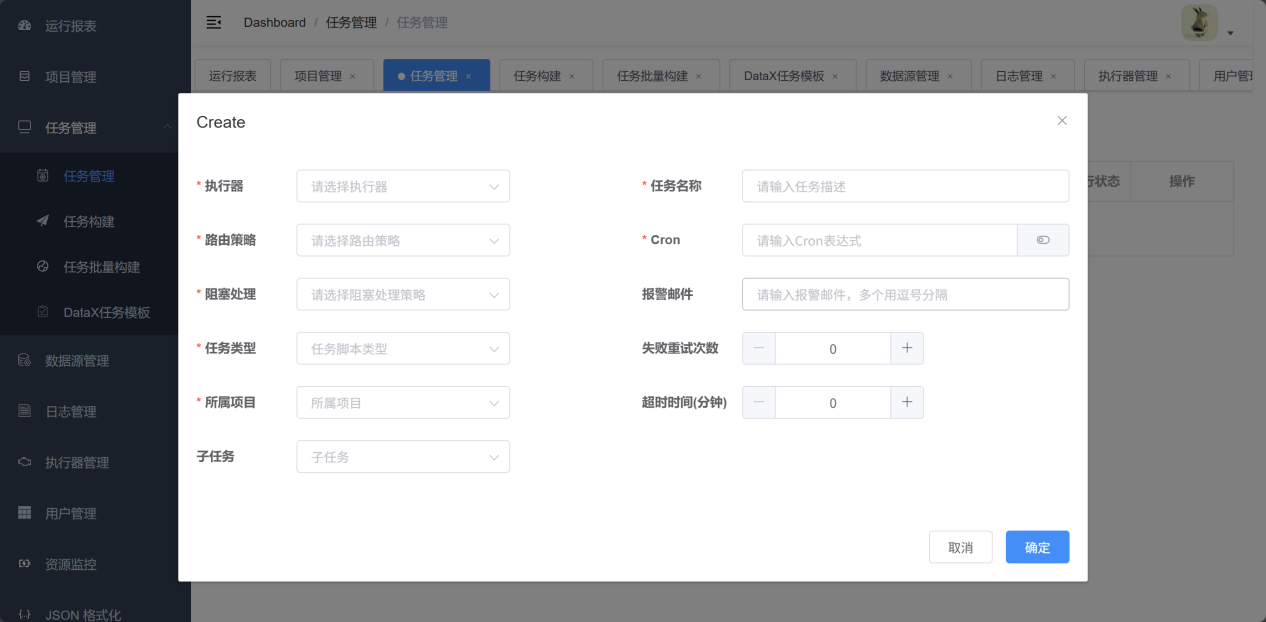Click the 报警邮件 email input field
The width and height of the screenshot is (1266, 622).
pos(905,294)
